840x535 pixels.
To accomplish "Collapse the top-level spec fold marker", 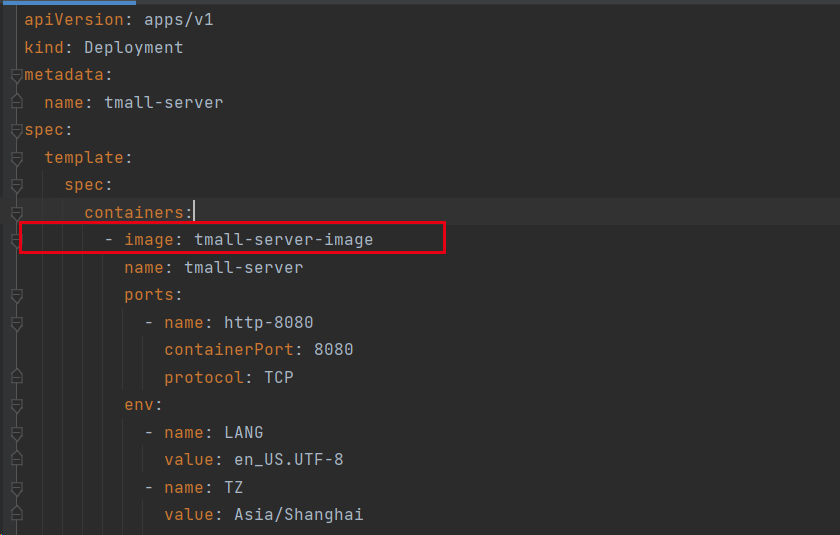I will pyautogui.click(x=16, y=131).
